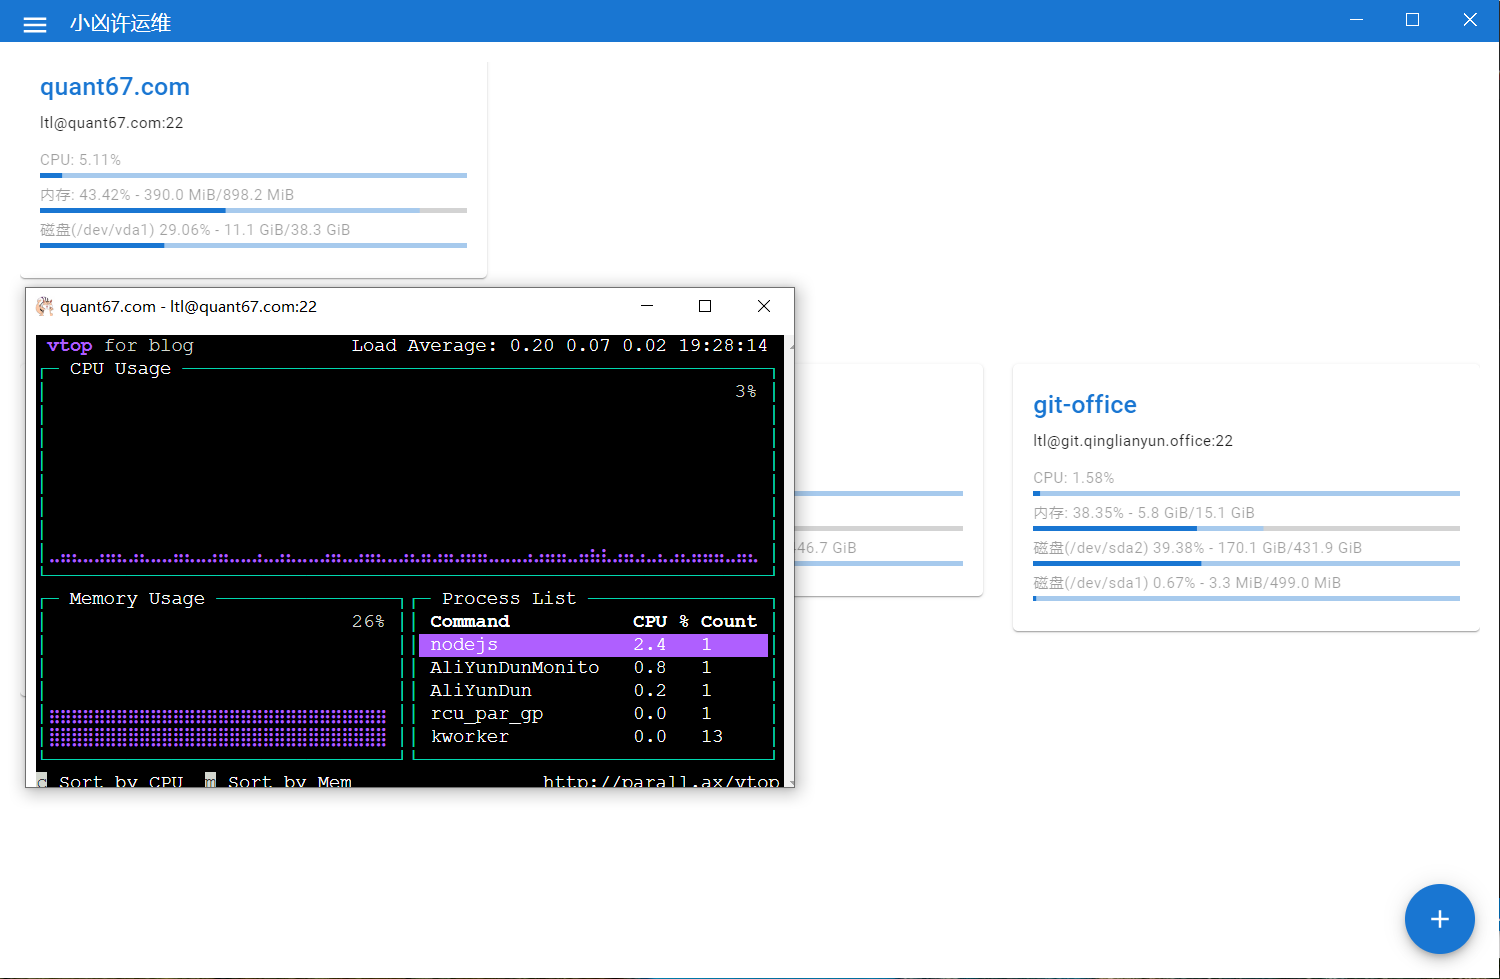
Task: Click the 小凶许运维 app title
Action: pos(120,23)
